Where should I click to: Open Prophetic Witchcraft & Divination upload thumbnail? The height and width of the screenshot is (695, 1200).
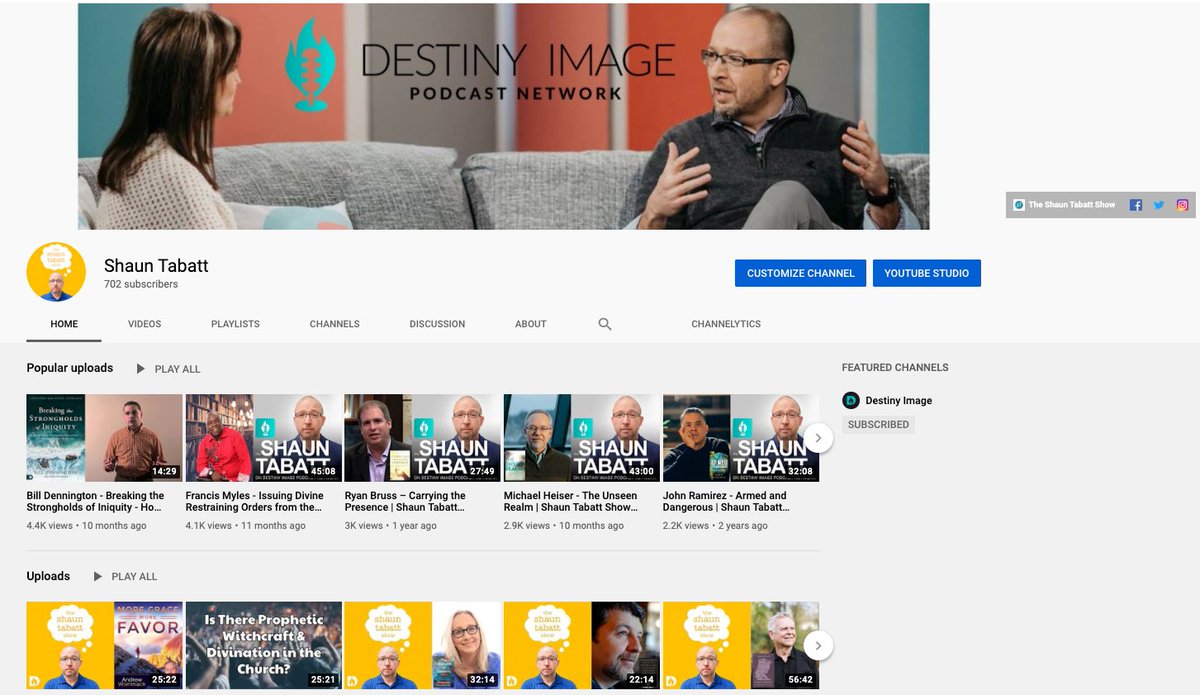coord(263,646)
